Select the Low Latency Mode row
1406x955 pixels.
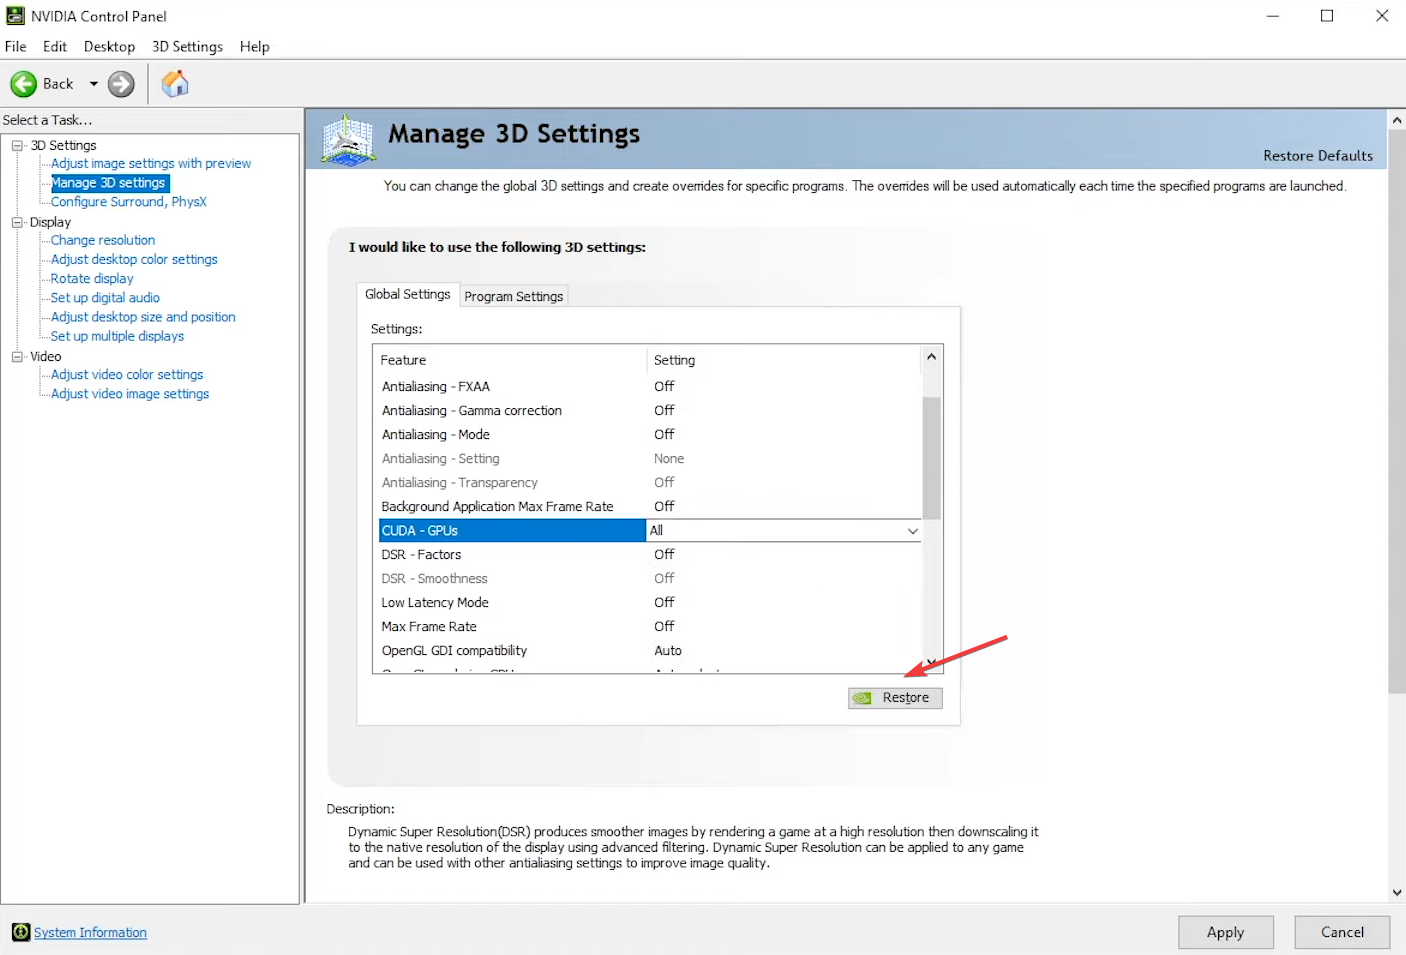(649, 603)
